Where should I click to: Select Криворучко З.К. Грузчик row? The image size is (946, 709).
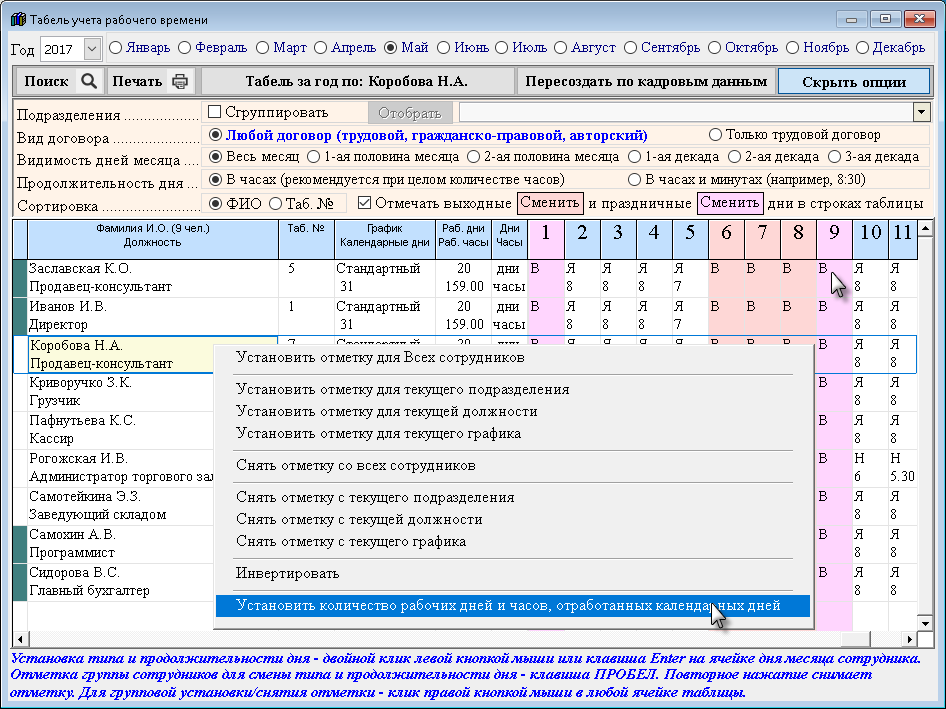[x=121, y=392]
